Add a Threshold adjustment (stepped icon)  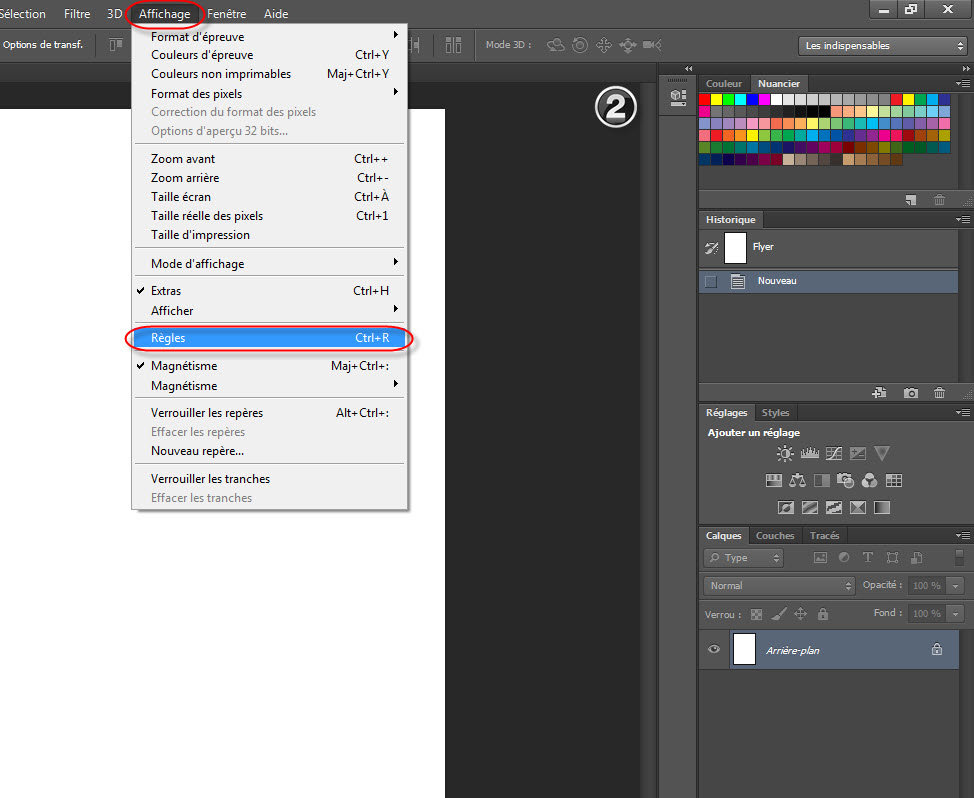834,507
